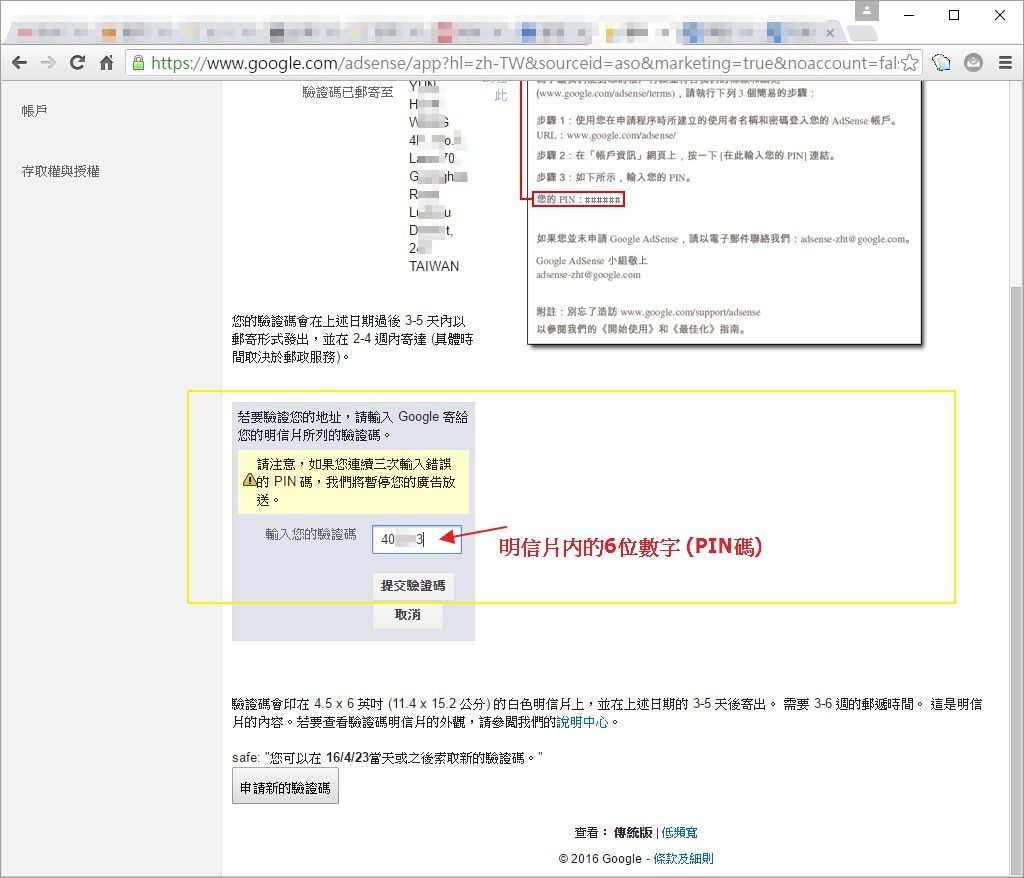Go back with the browser back arrow
This screenshot has width=1024, height=878.
click(20, 63)
